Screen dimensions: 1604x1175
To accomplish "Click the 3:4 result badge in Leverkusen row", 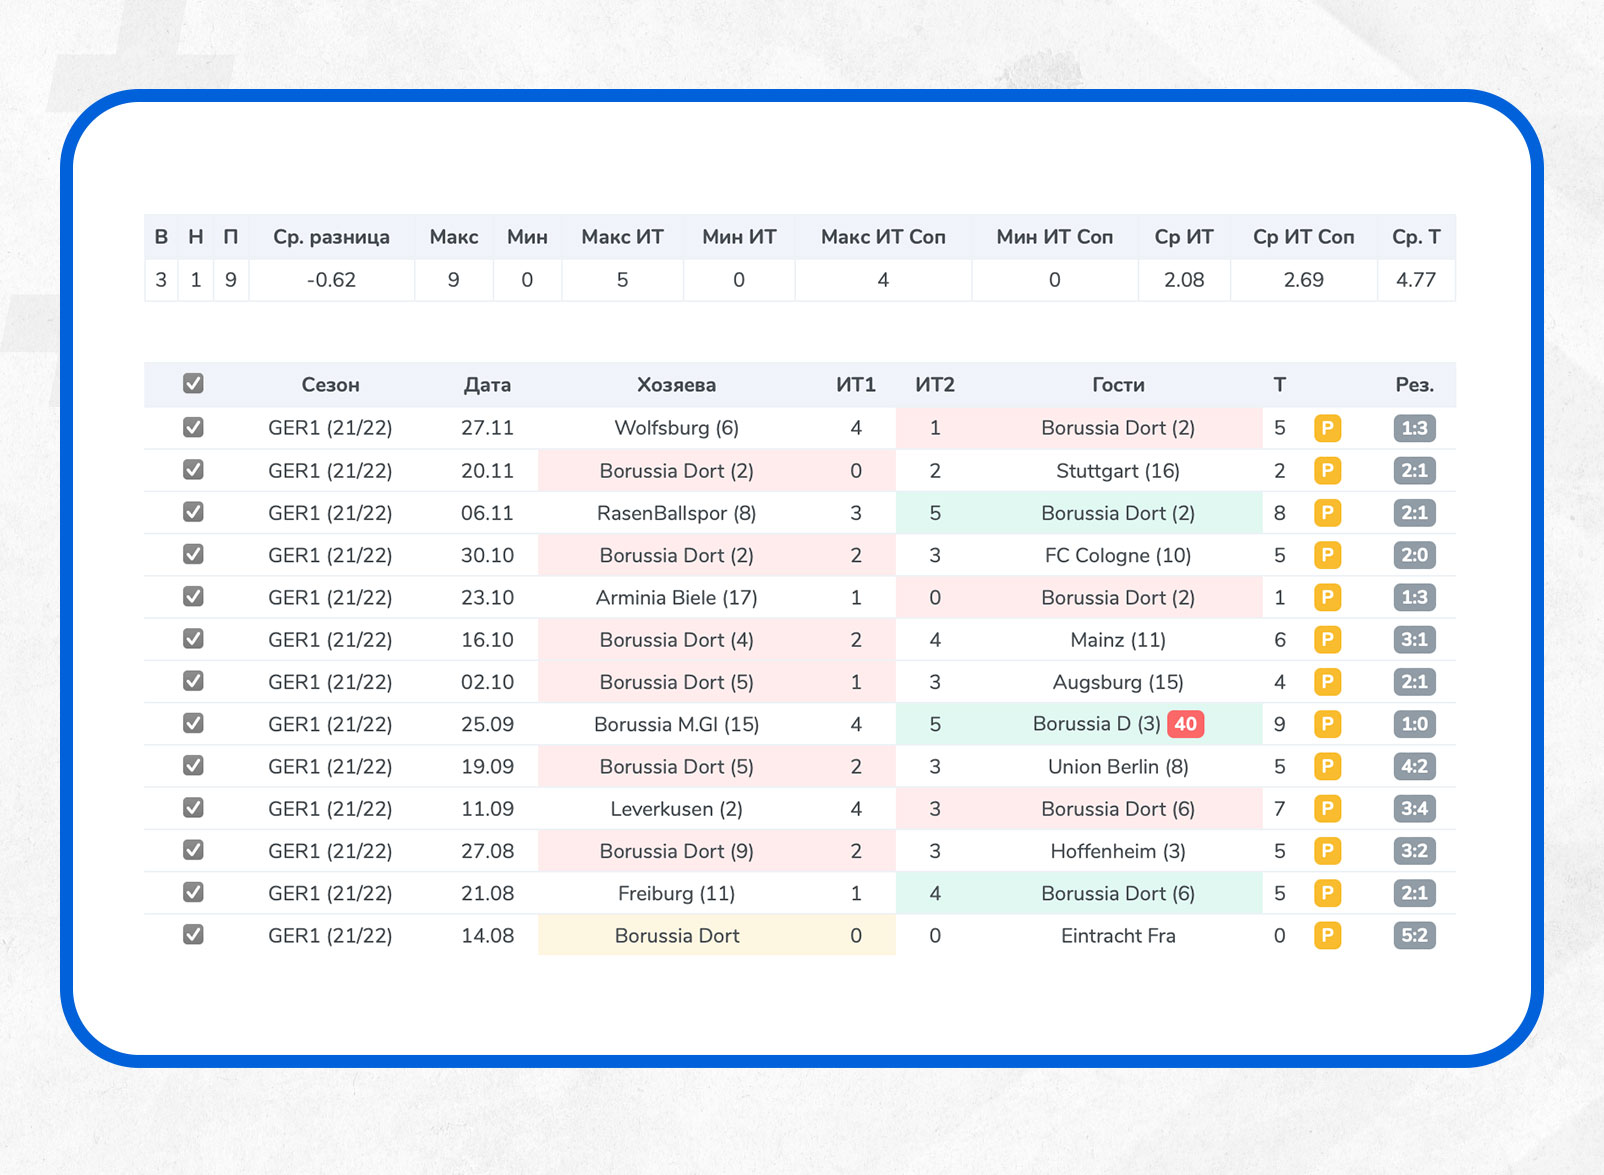I will (x=1414, y=809).
